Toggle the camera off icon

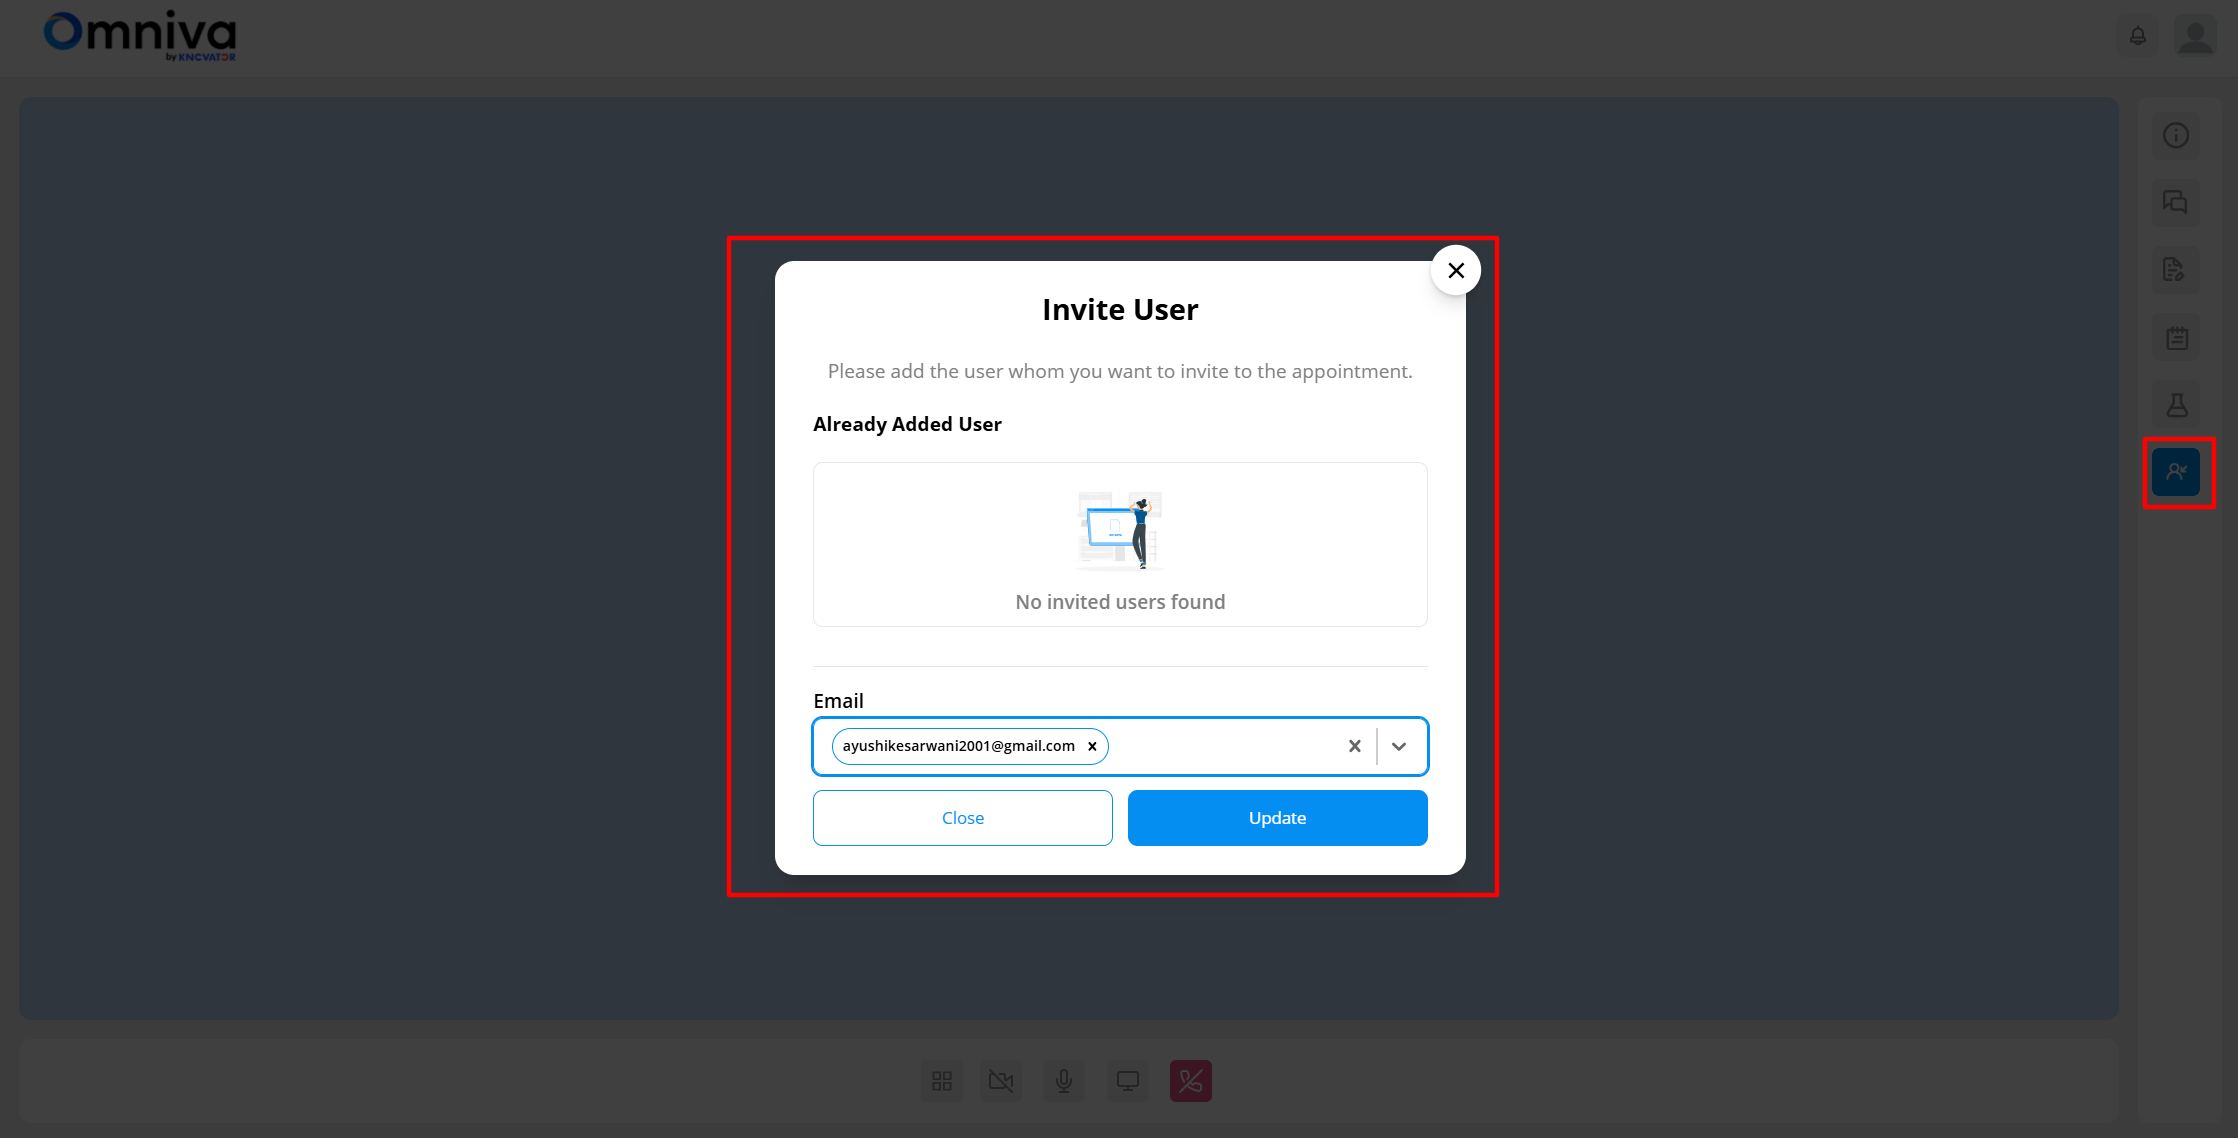point(1001,1081)
